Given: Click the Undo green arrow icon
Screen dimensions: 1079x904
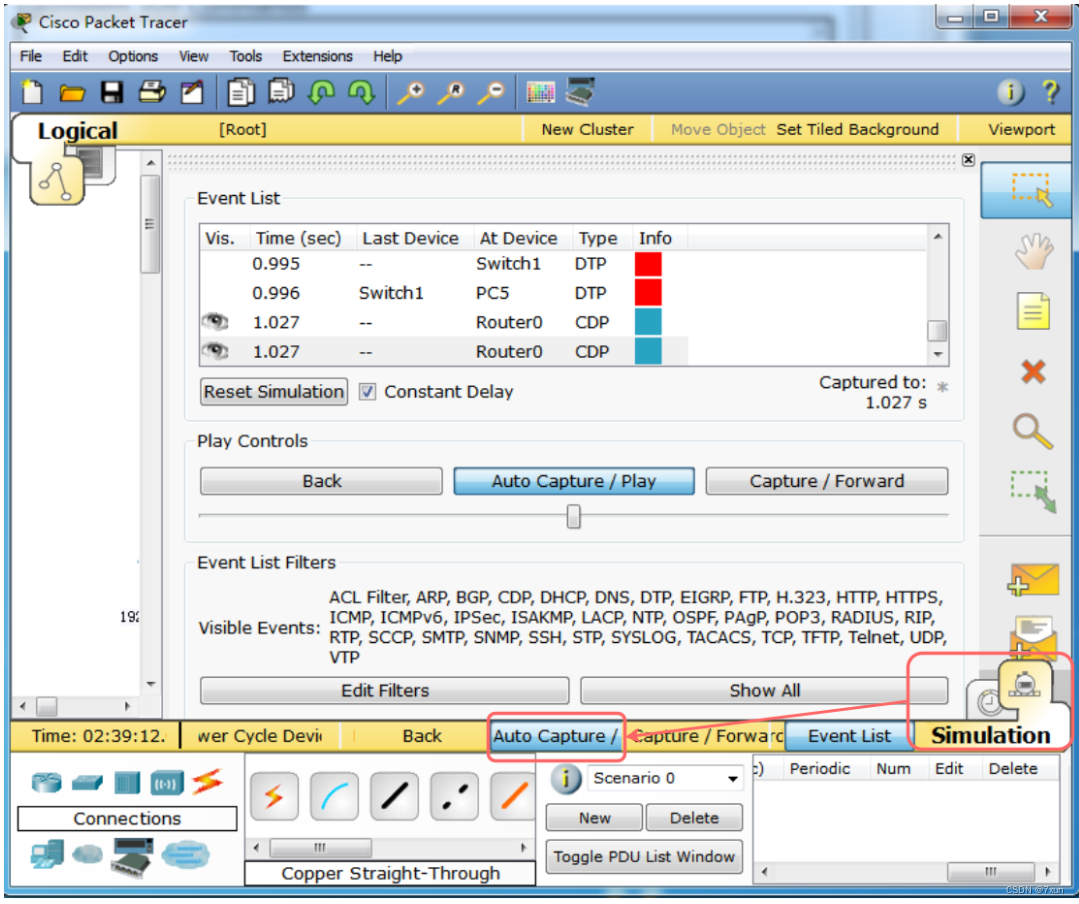Looking at the screenshot, I should (321, 92).
